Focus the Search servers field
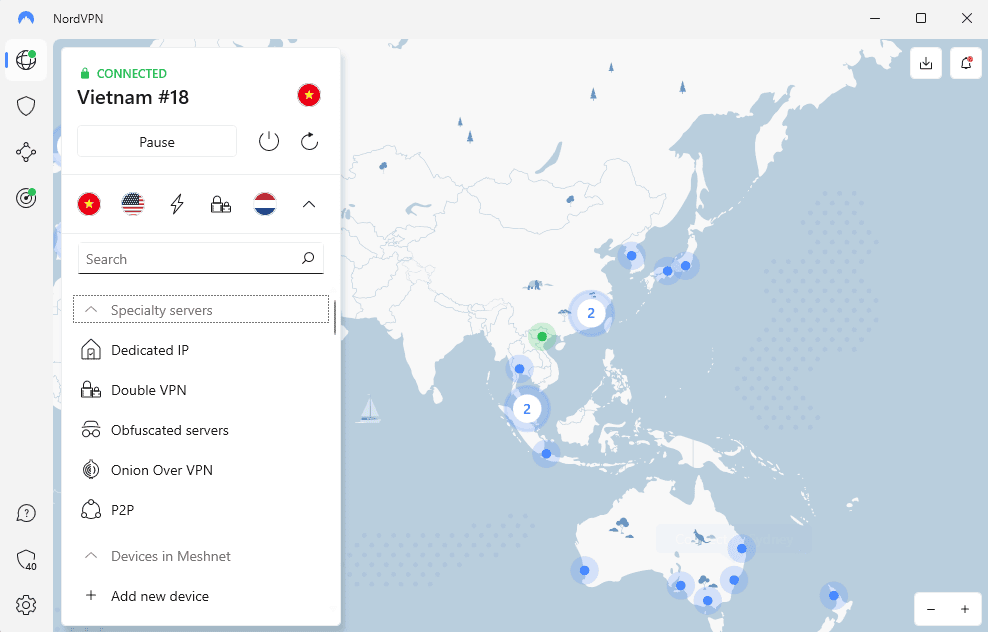This screenshot has height=632, width=988. pyautogui.click(x=201, y=258)
